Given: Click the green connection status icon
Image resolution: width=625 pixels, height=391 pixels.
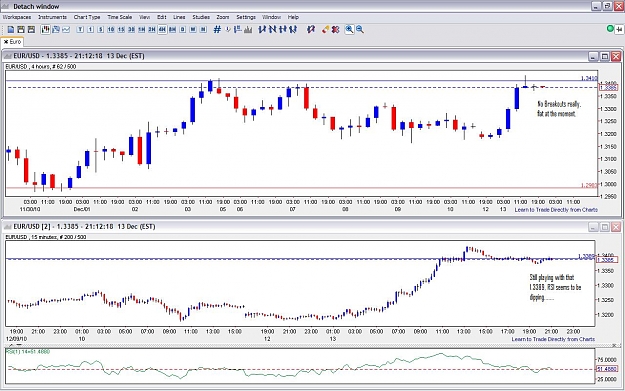Looking at the screenshot, I should [x=610, y=29].
